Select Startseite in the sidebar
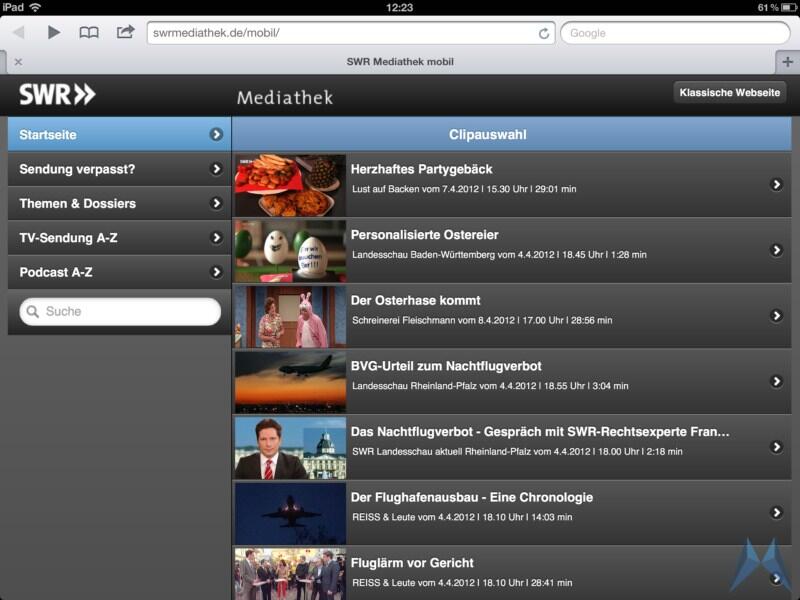 (119, 134)
